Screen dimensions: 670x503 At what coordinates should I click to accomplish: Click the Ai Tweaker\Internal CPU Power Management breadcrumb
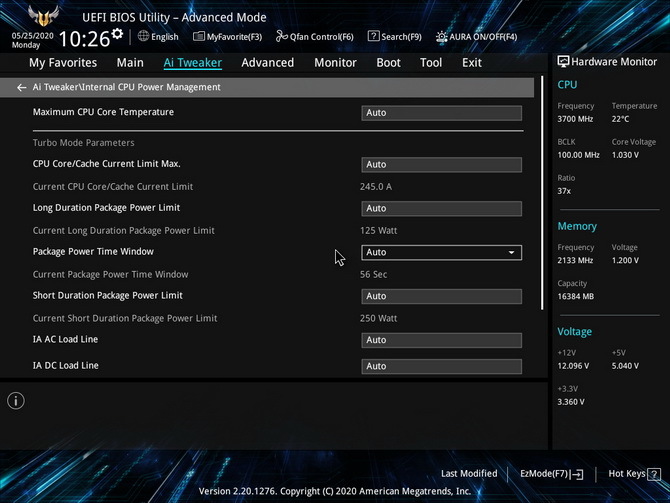pos(127,87)
